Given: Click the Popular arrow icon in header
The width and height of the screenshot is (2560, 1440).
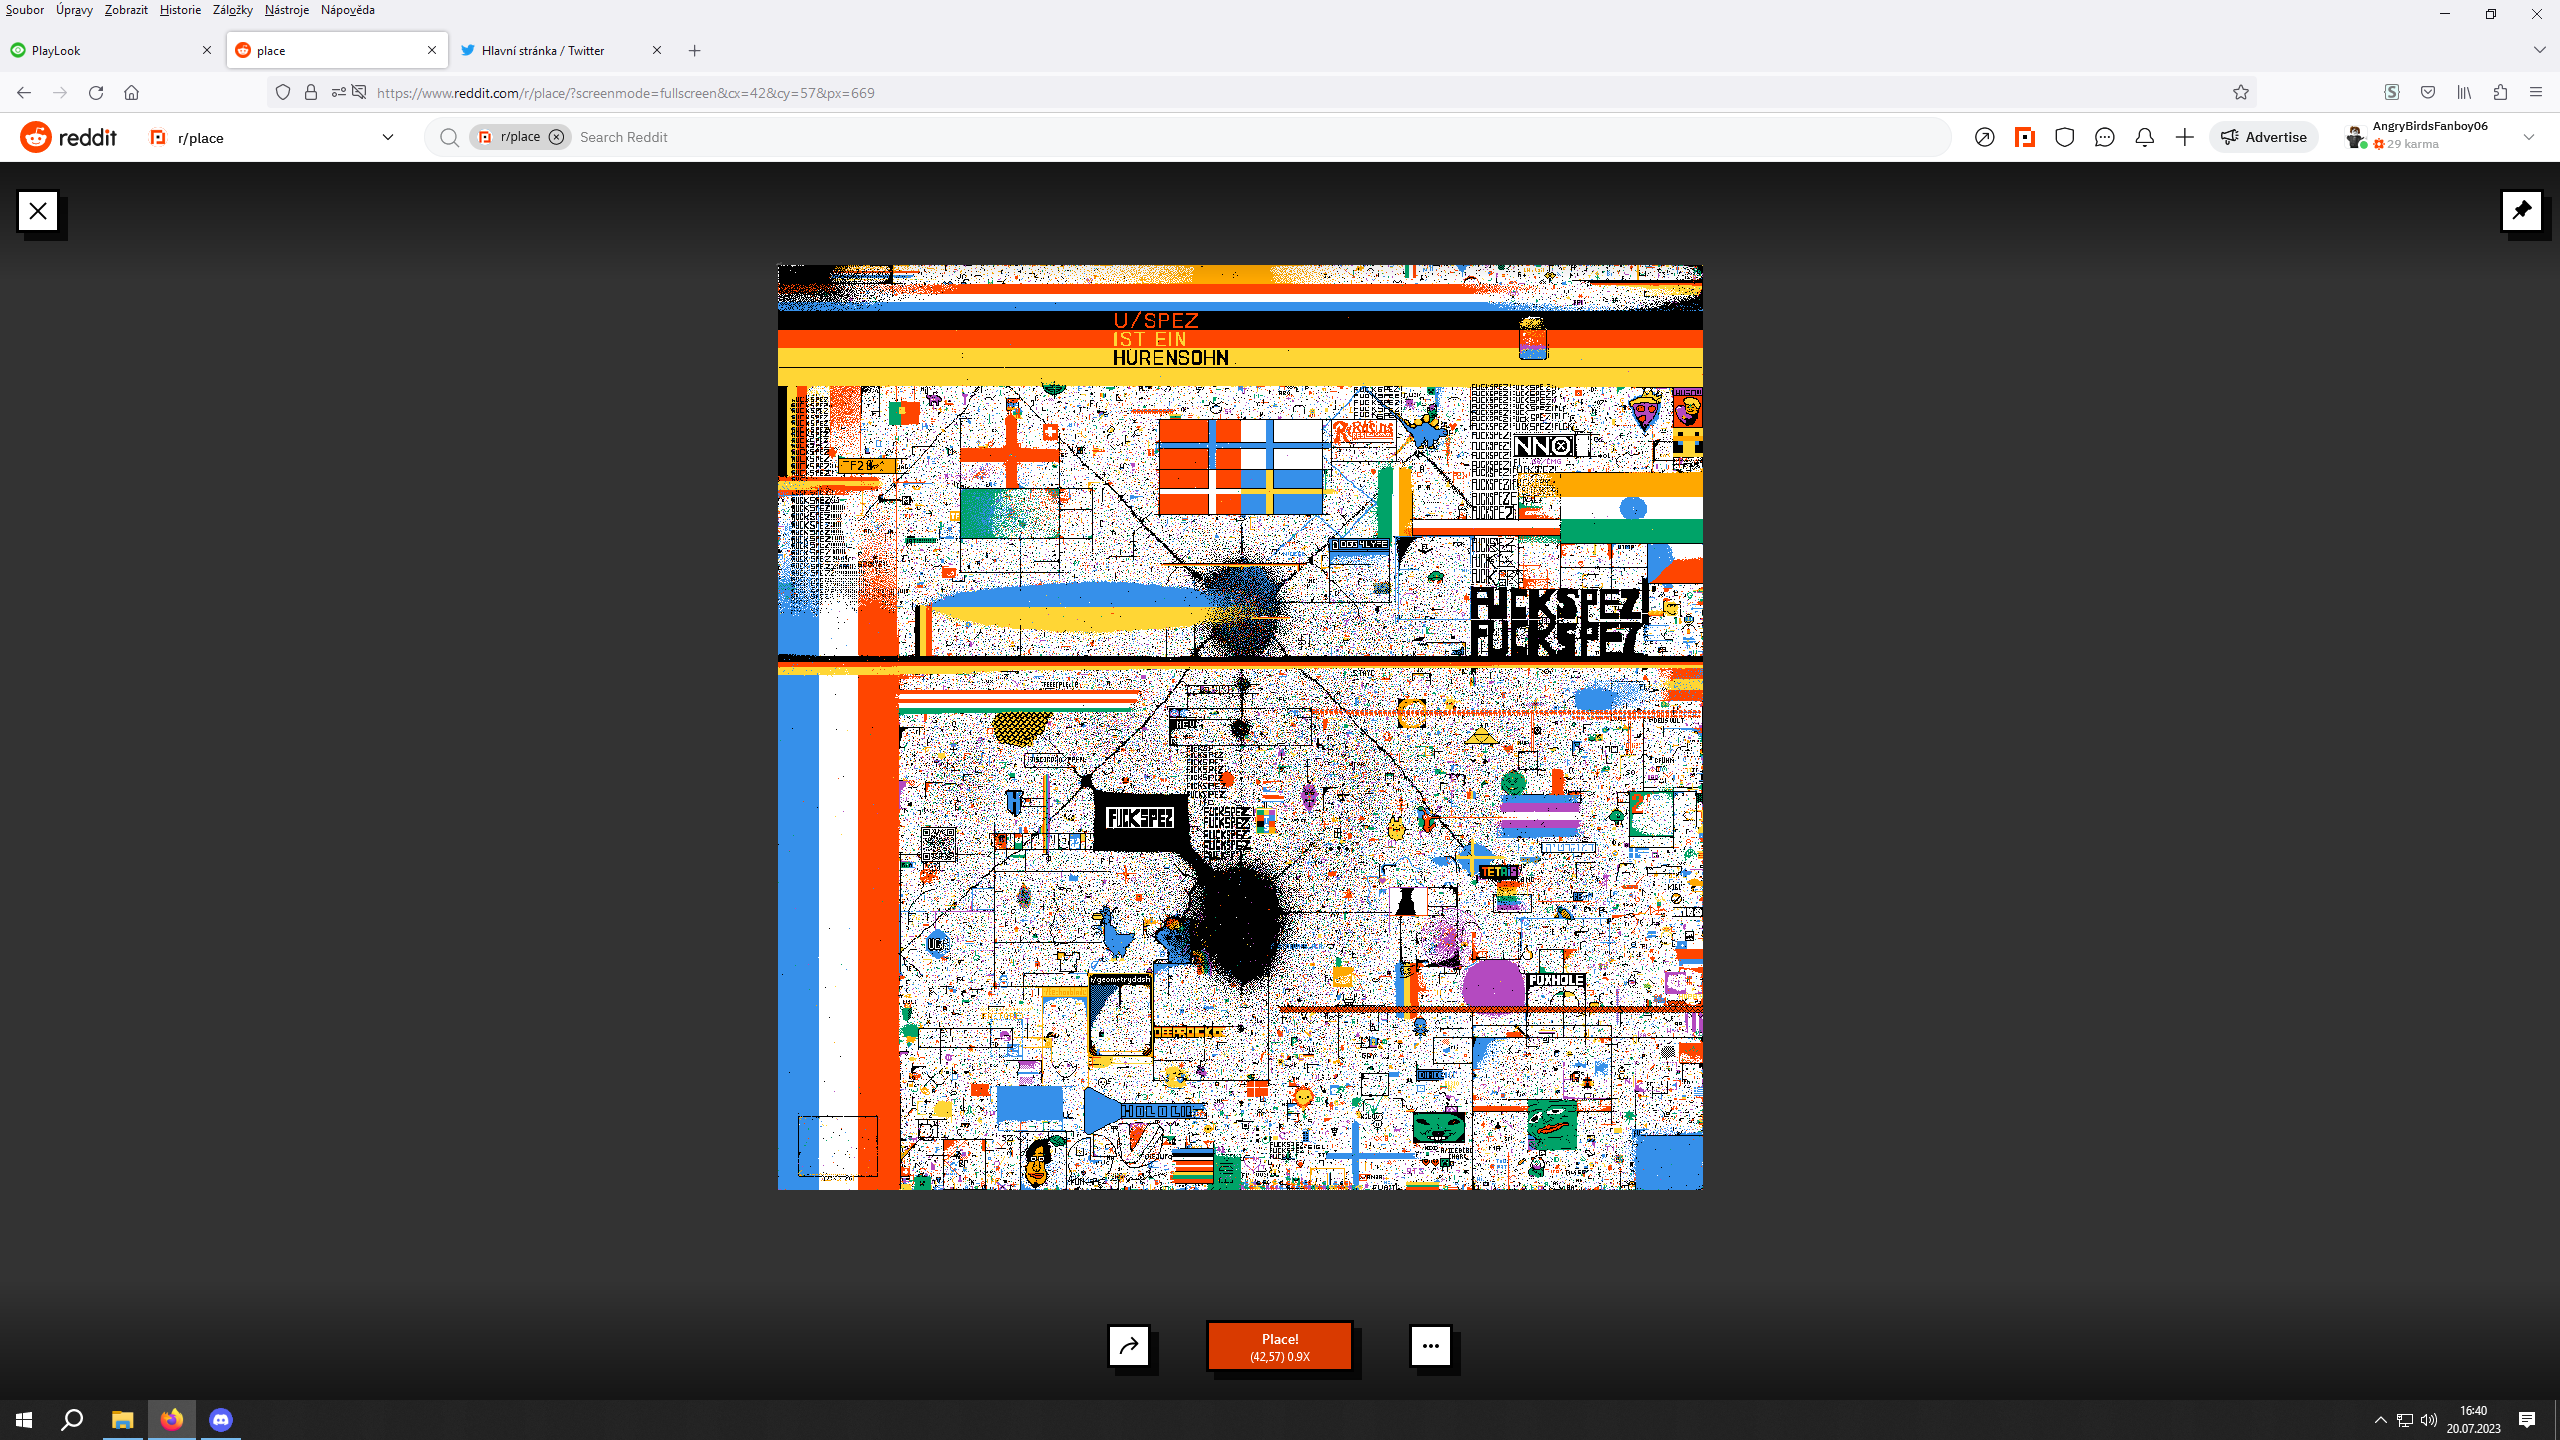Looking at the screenshot, I should tap(1984, 137).
